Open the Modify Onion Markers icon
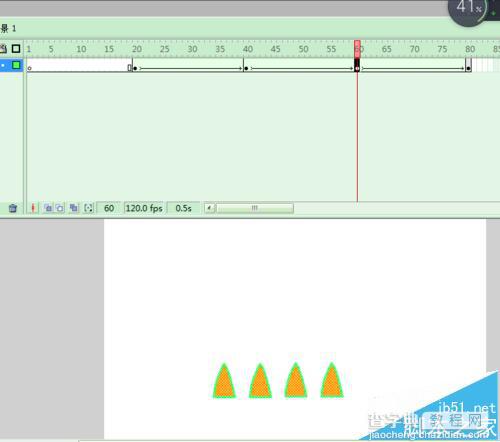This screenshot has width=500, height=442. coord(88,208)
